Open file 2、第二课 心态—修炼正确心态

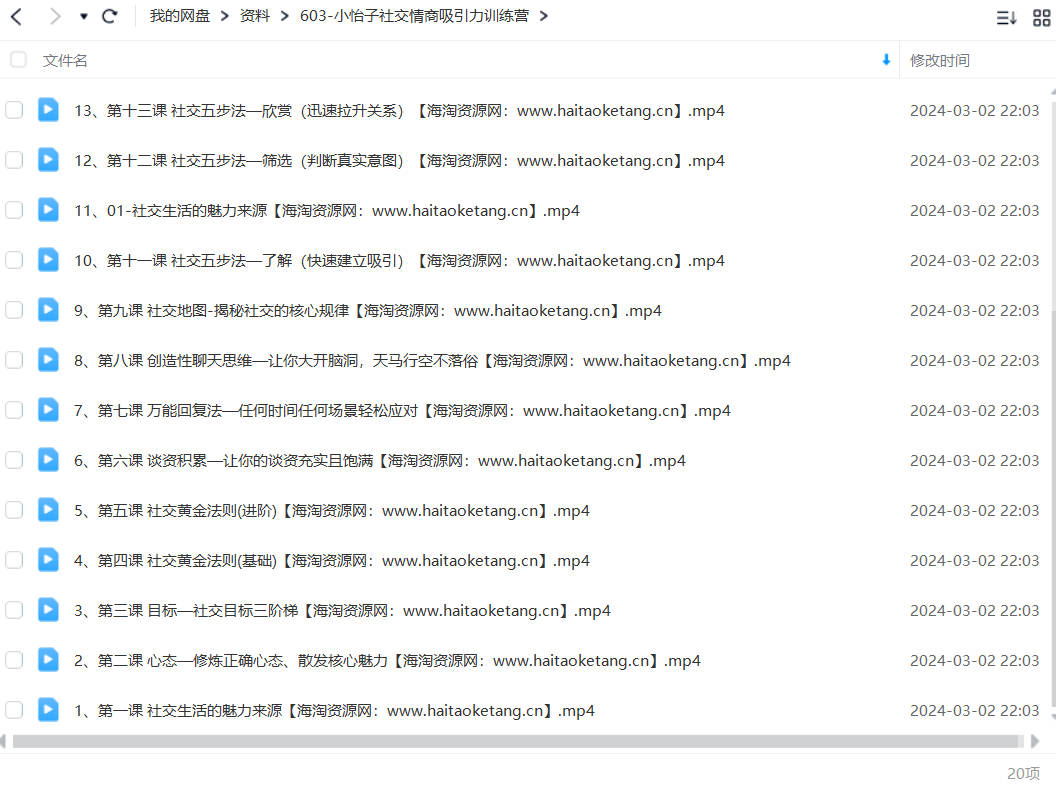(x=387, y=660)
